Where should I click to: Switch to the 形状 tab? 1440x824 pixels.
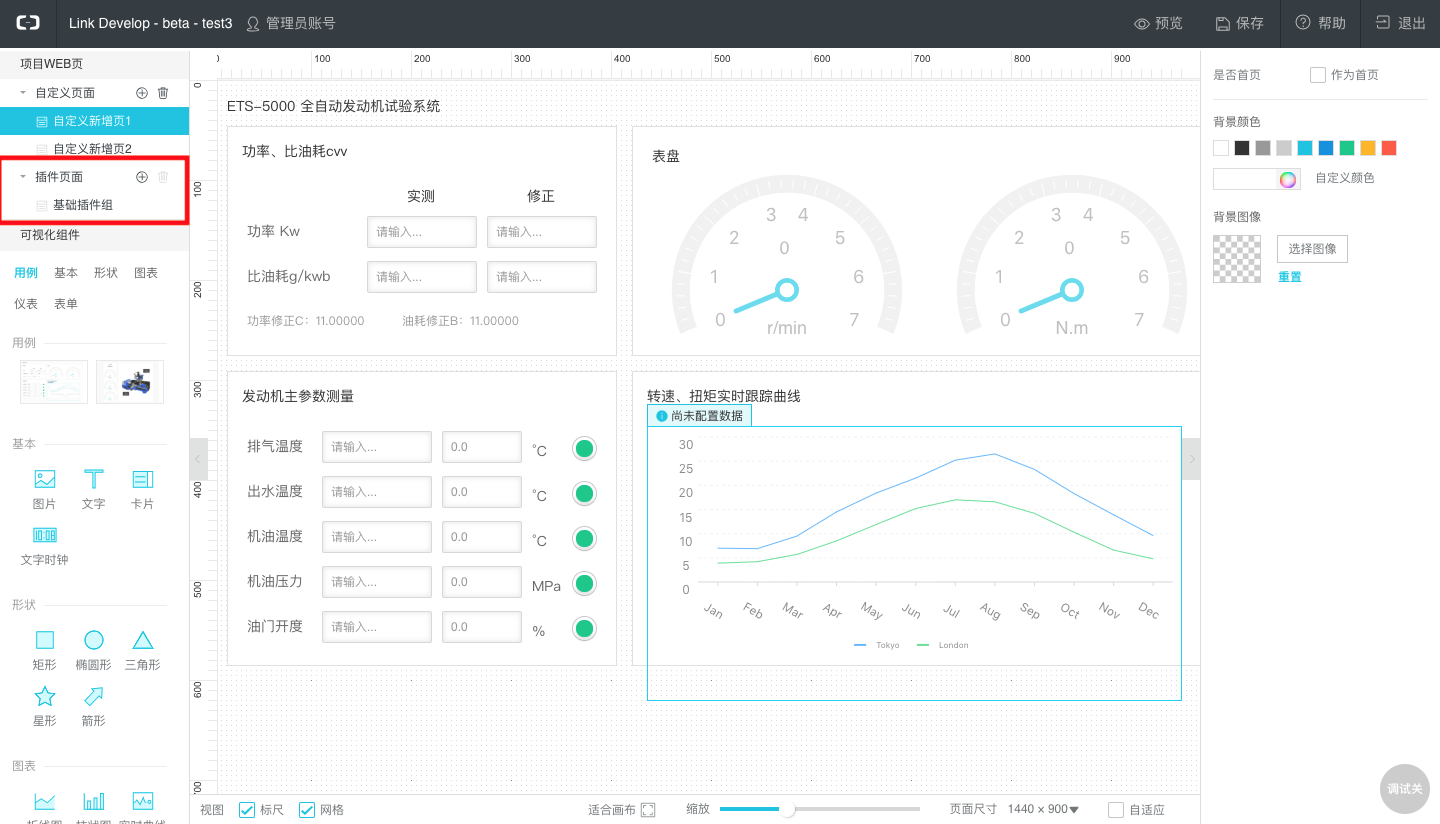(106, 273)
